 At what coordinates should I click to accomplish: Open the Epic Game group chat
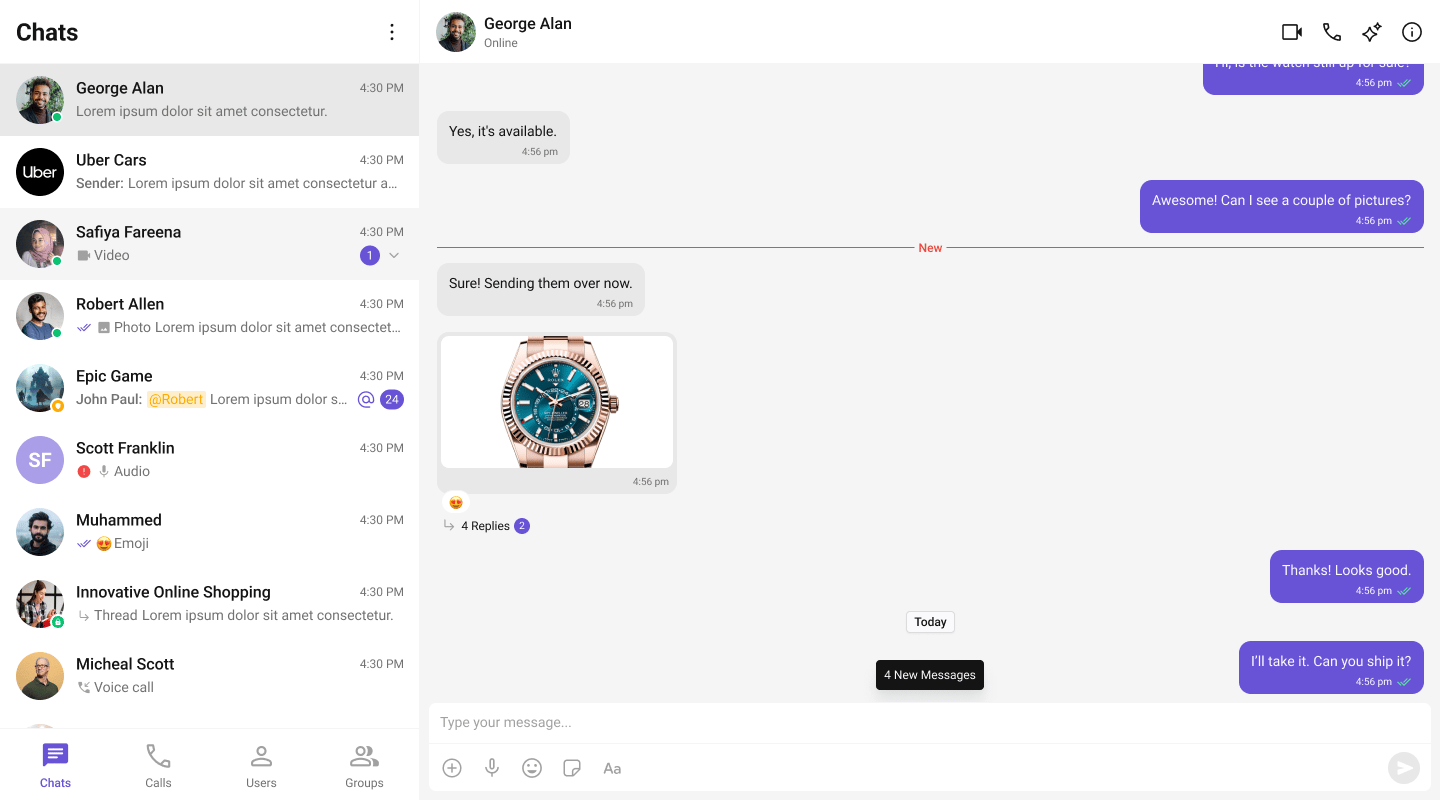coord(210,388)
